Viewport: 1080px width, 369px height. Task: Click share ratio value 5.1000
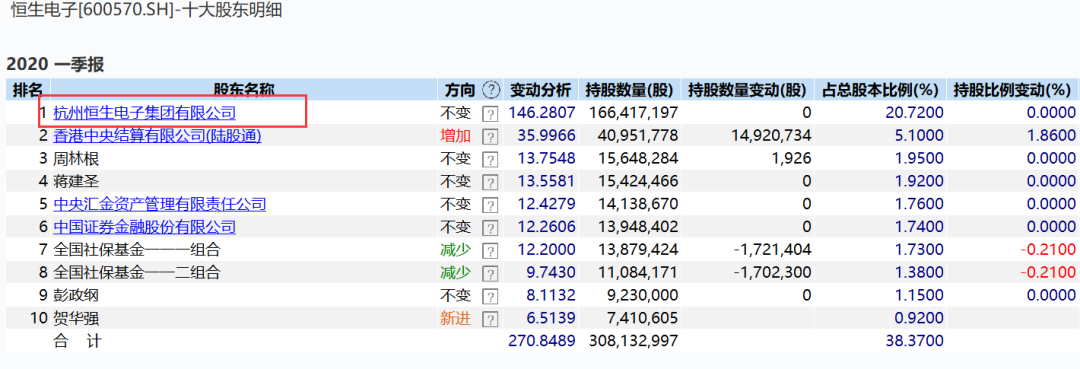pos(919,136)
